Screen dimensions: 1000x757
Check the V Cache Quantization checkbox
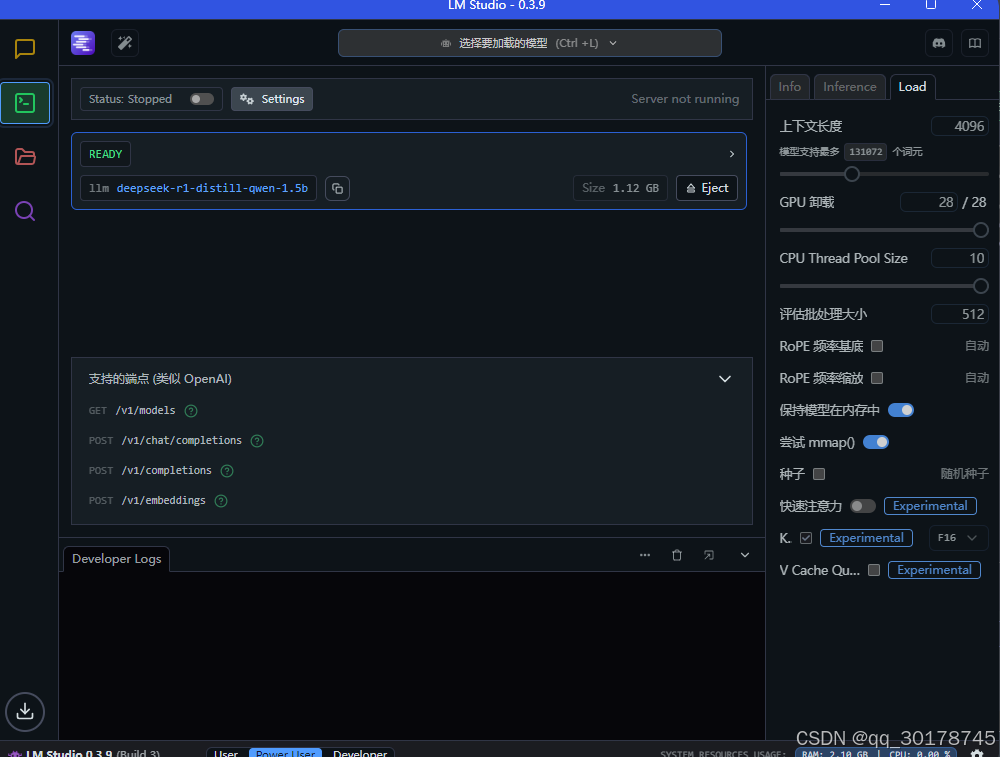point(874,570)
